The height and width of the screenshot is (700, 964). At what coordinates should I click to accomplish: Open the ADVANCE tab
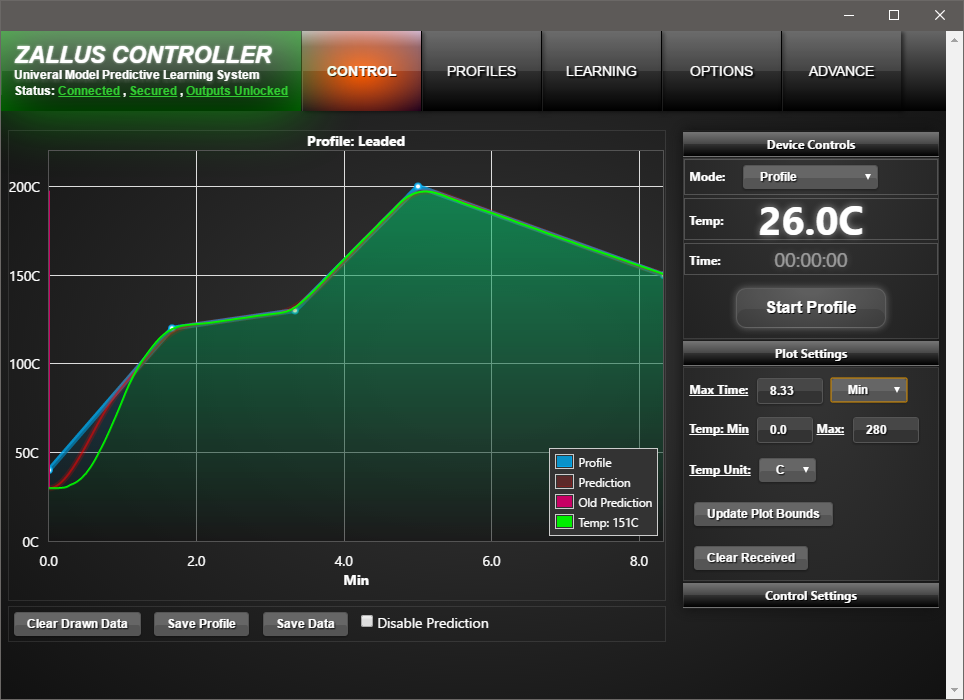[x=841, y=71]
